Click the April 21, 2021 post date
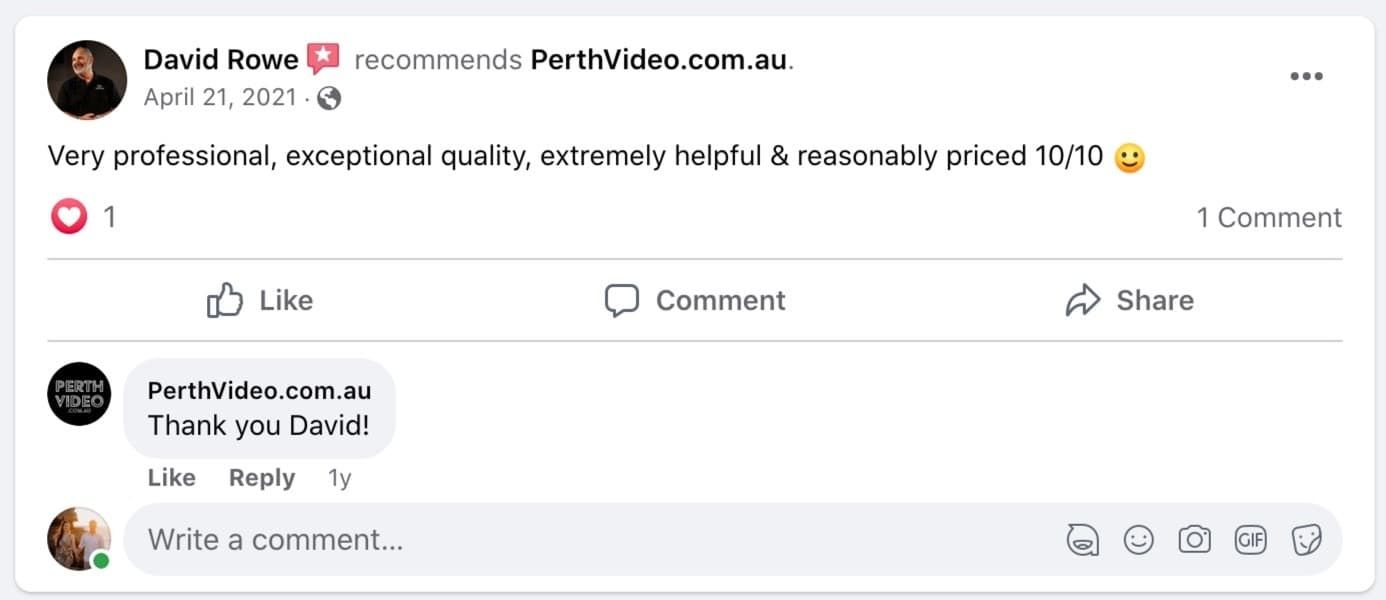The image size is (1386, 600). click(x=220, y=98)
